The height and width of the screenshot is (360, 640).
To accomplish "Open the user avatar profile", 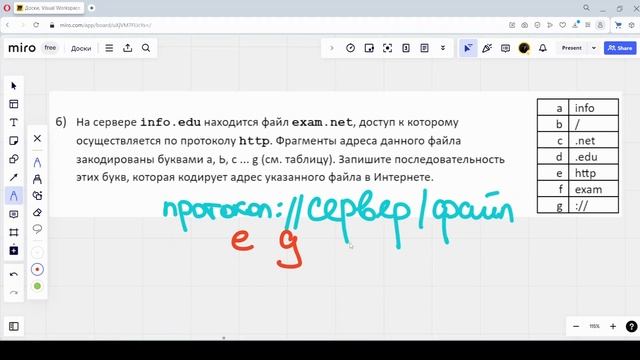I will 524,48.
